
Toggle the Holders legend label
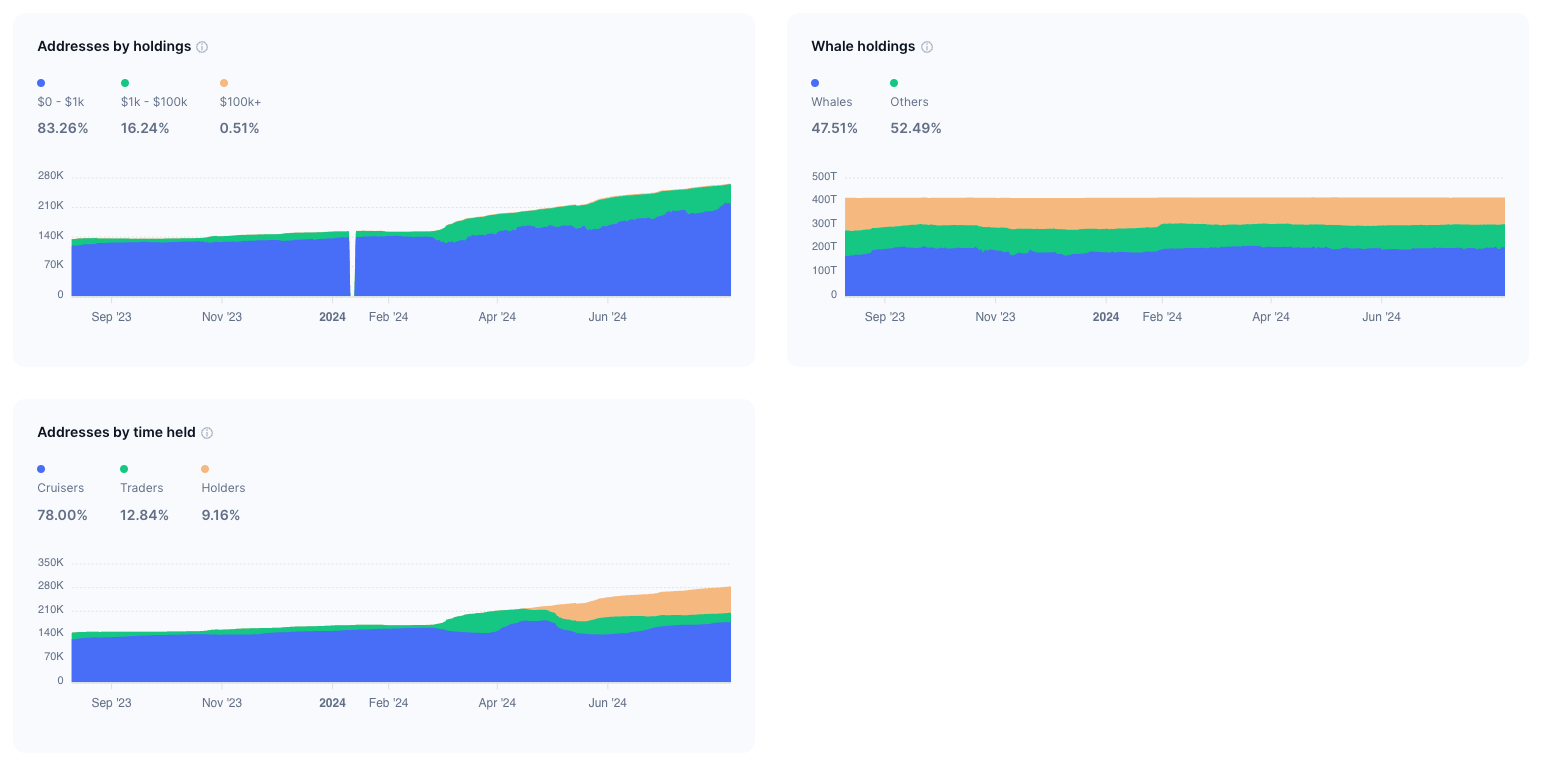click(223, 488)
